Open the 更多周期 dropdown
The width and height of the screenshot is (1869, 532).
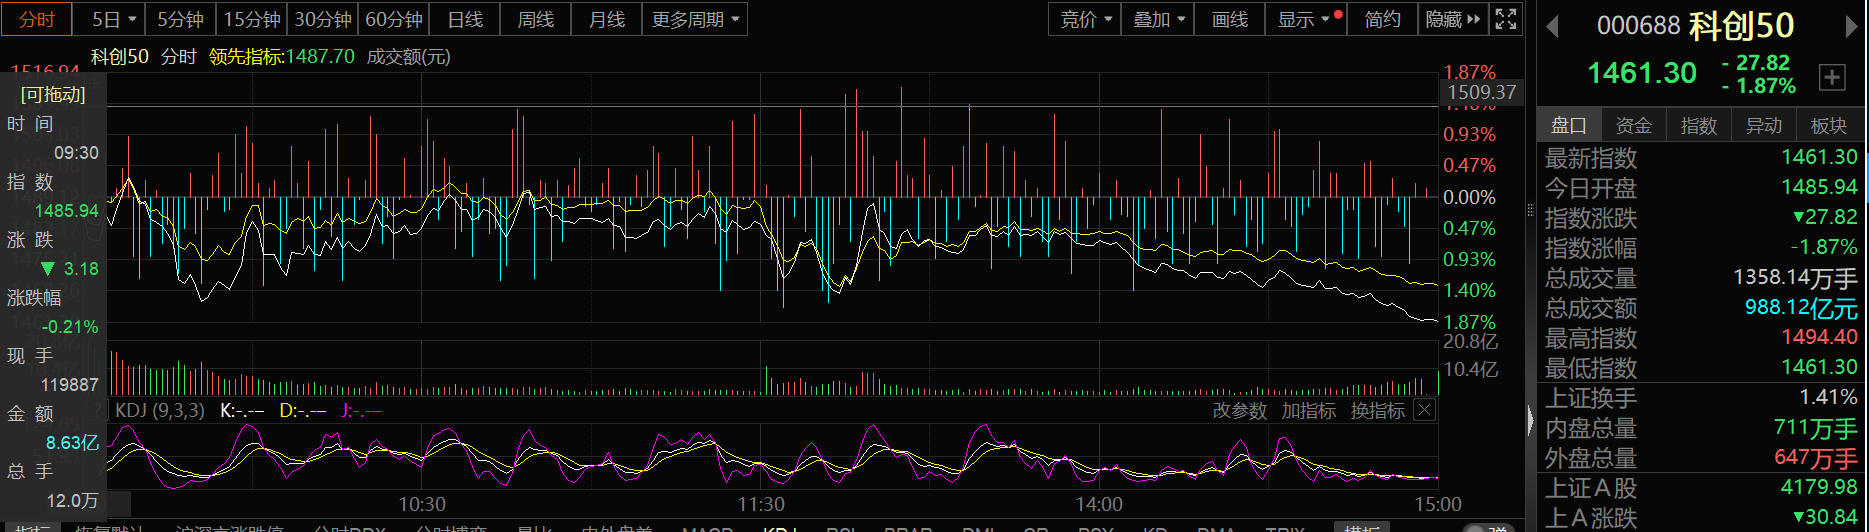(x=695, y=19)
